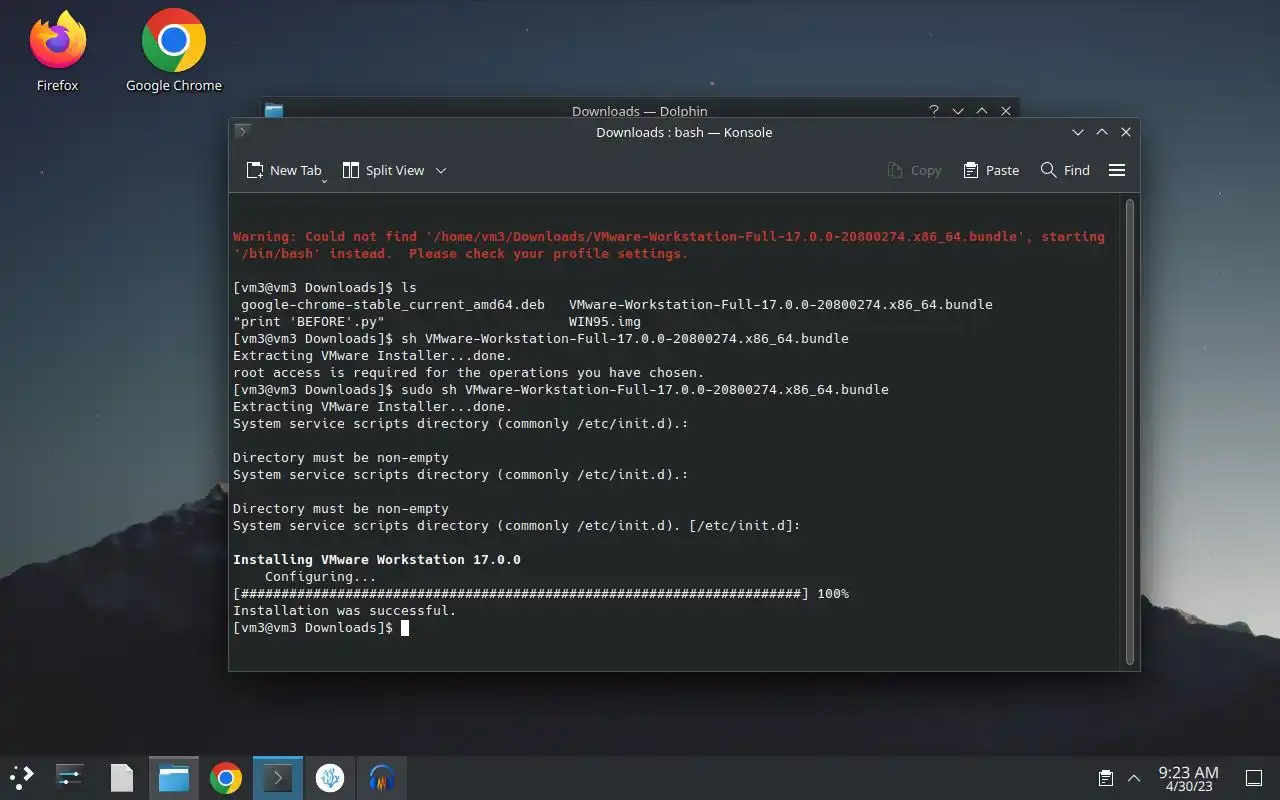
Task: Click Show Desktop button in panel
Action: [1253, 778]
